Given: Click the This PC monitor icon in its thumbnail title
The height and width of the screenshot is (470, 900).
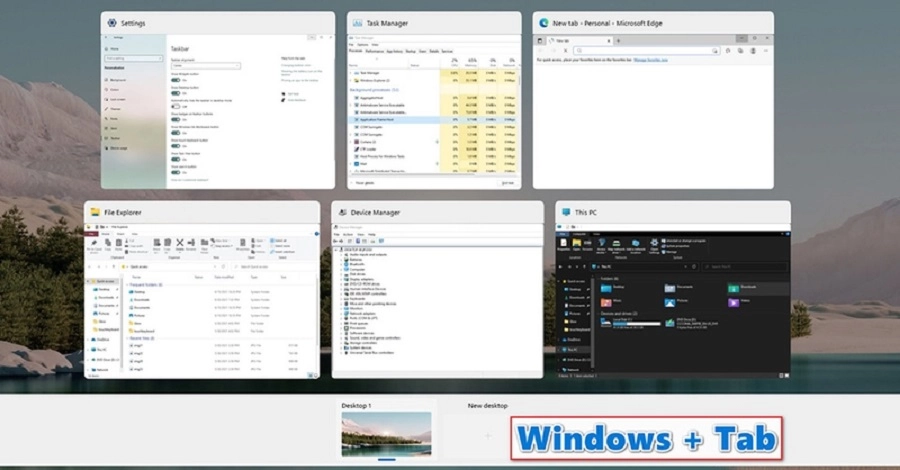Looking at the screenshot, I should click(566, 212).
